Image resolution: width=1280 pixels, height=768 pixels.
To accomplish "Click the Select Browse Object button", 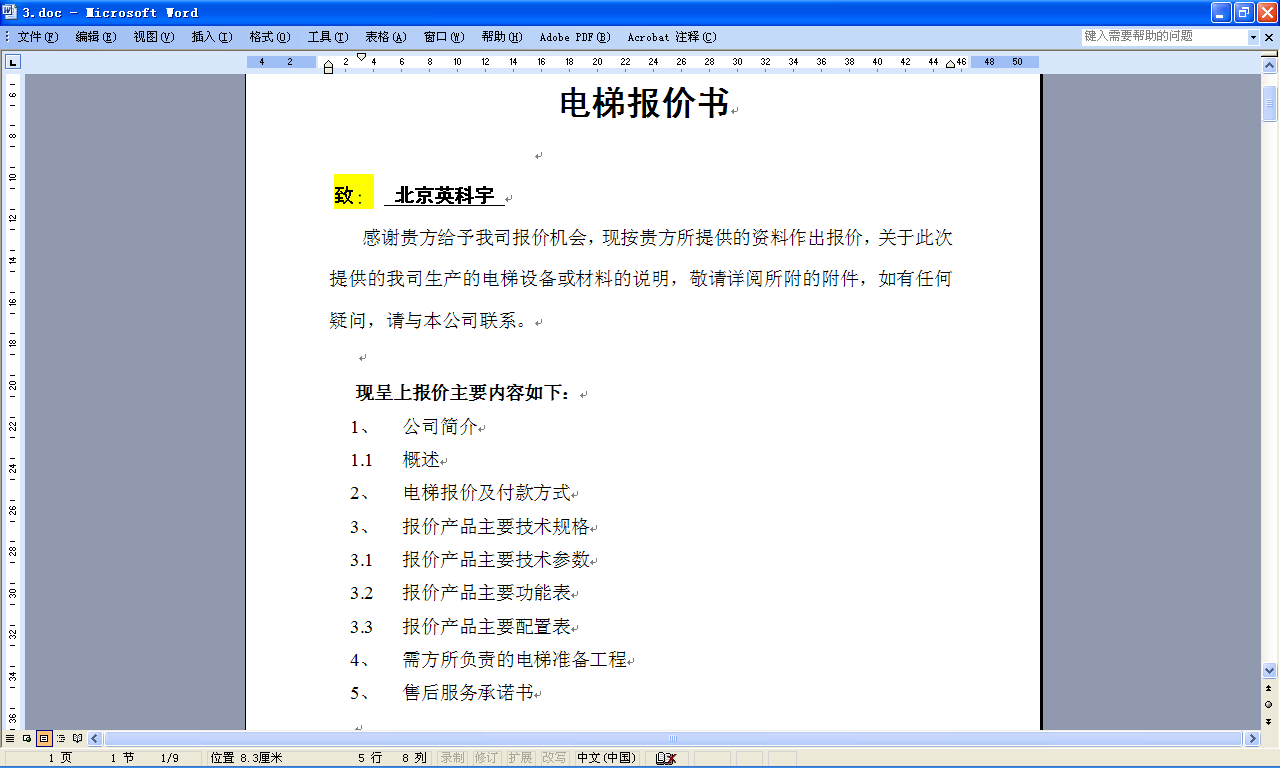I will [x=1269, y=704].
